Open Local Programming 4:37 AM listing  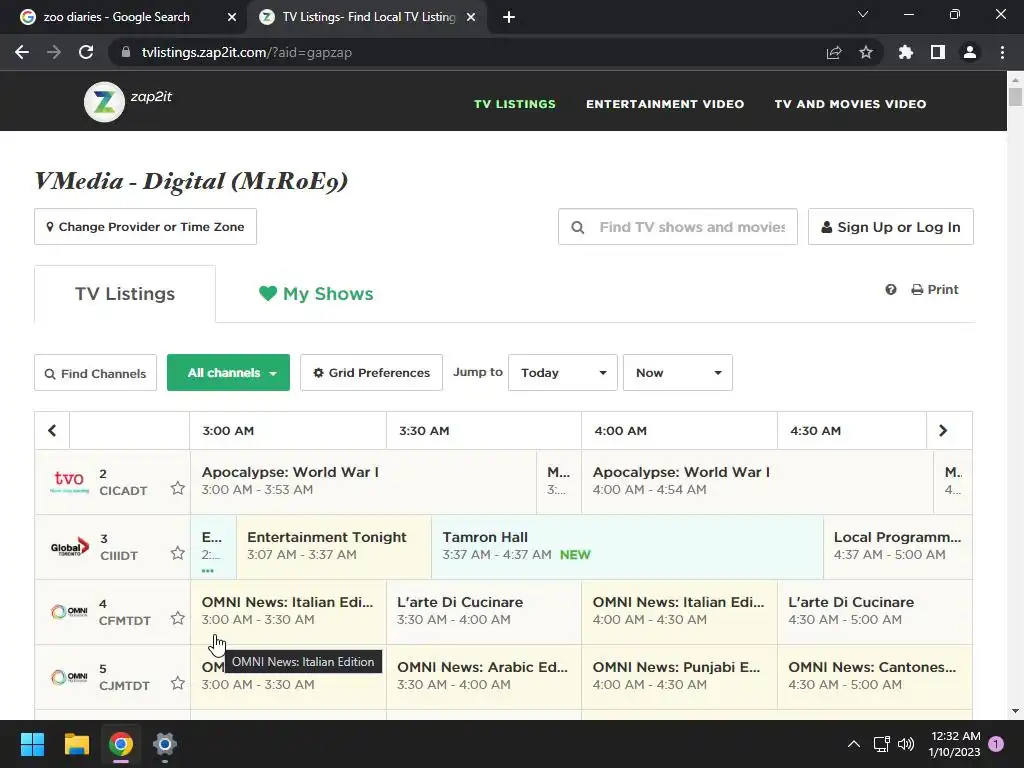tap(898, 546)
